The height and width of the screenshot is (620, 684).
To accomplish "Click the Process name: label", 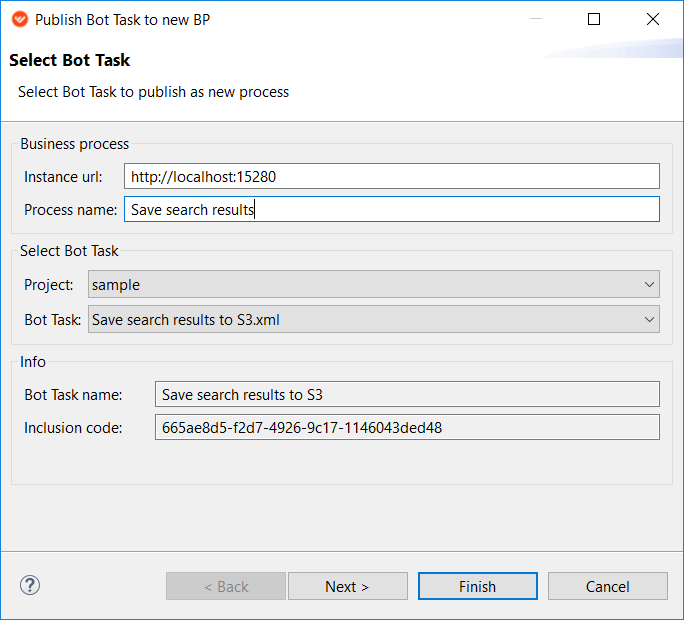I will [x=71, y=210].
